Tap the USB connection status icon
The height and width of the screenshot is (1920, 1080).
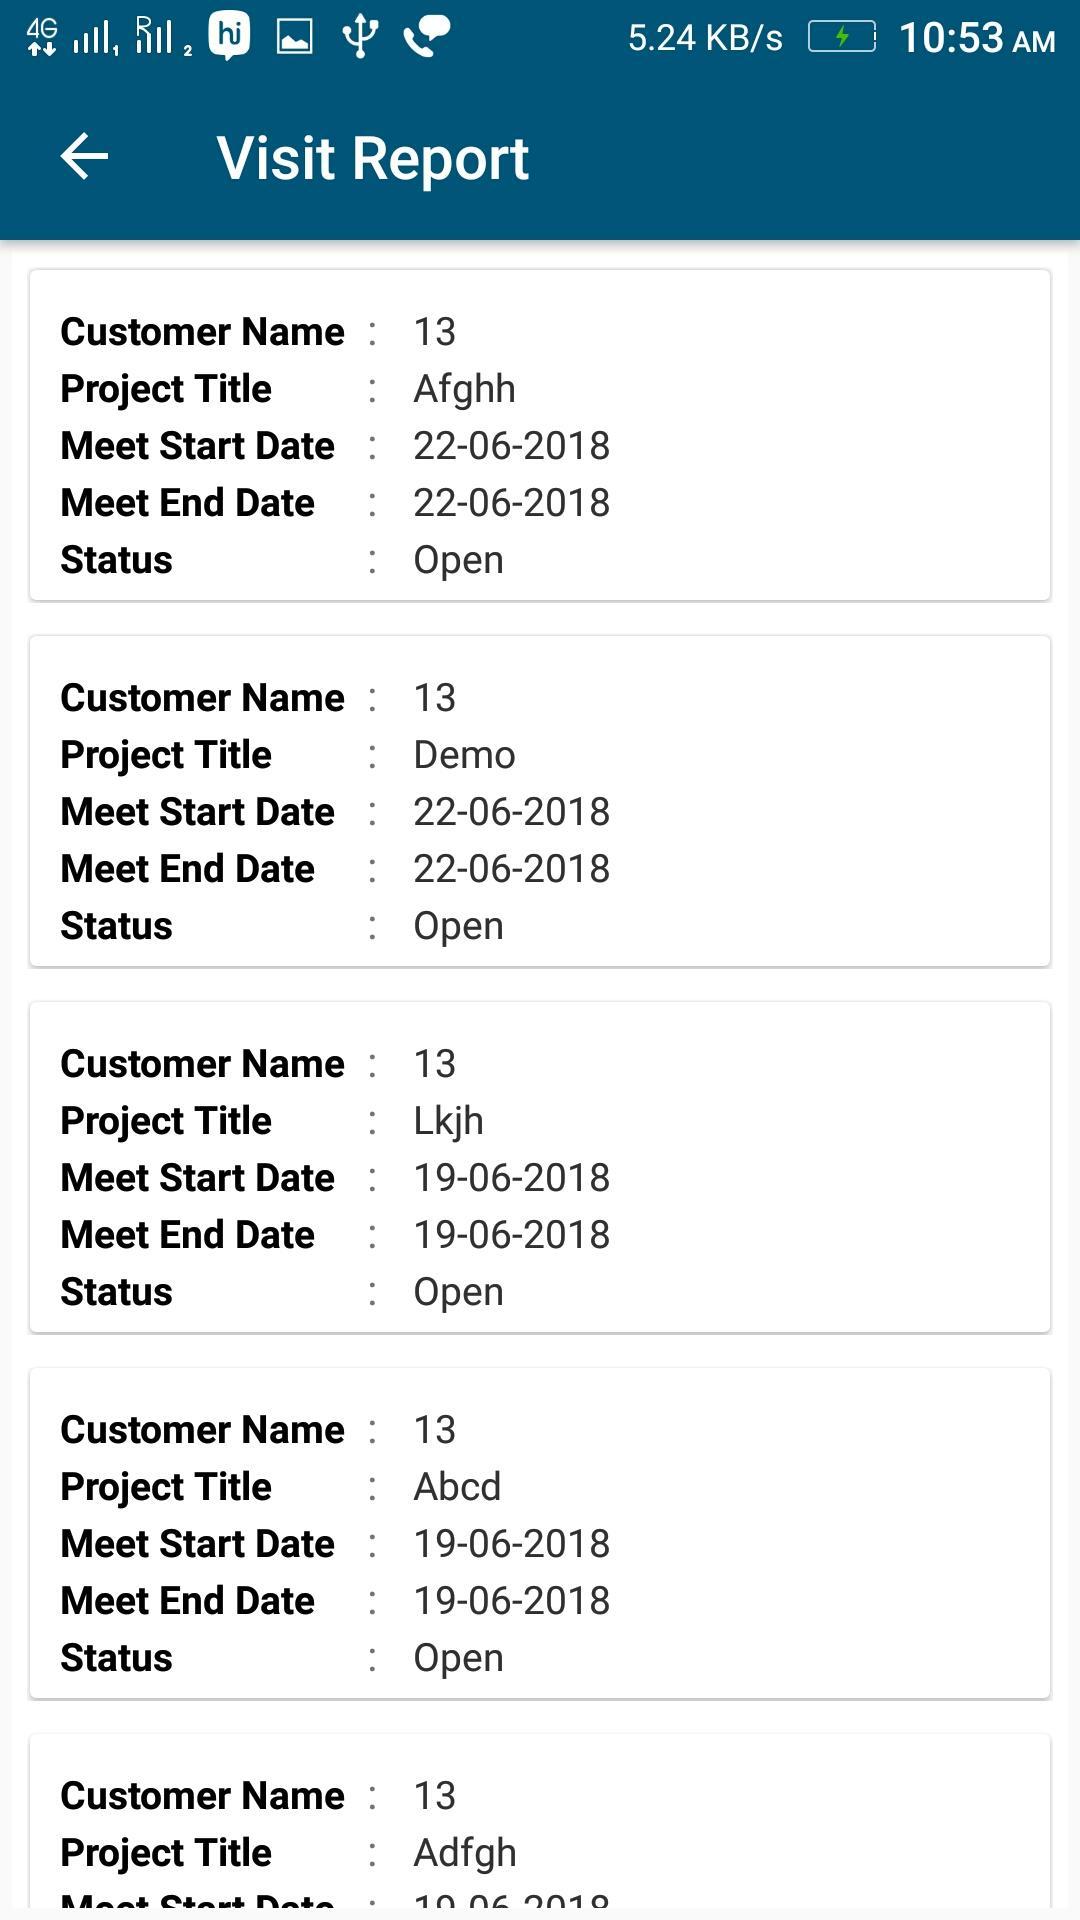point(360,38)
